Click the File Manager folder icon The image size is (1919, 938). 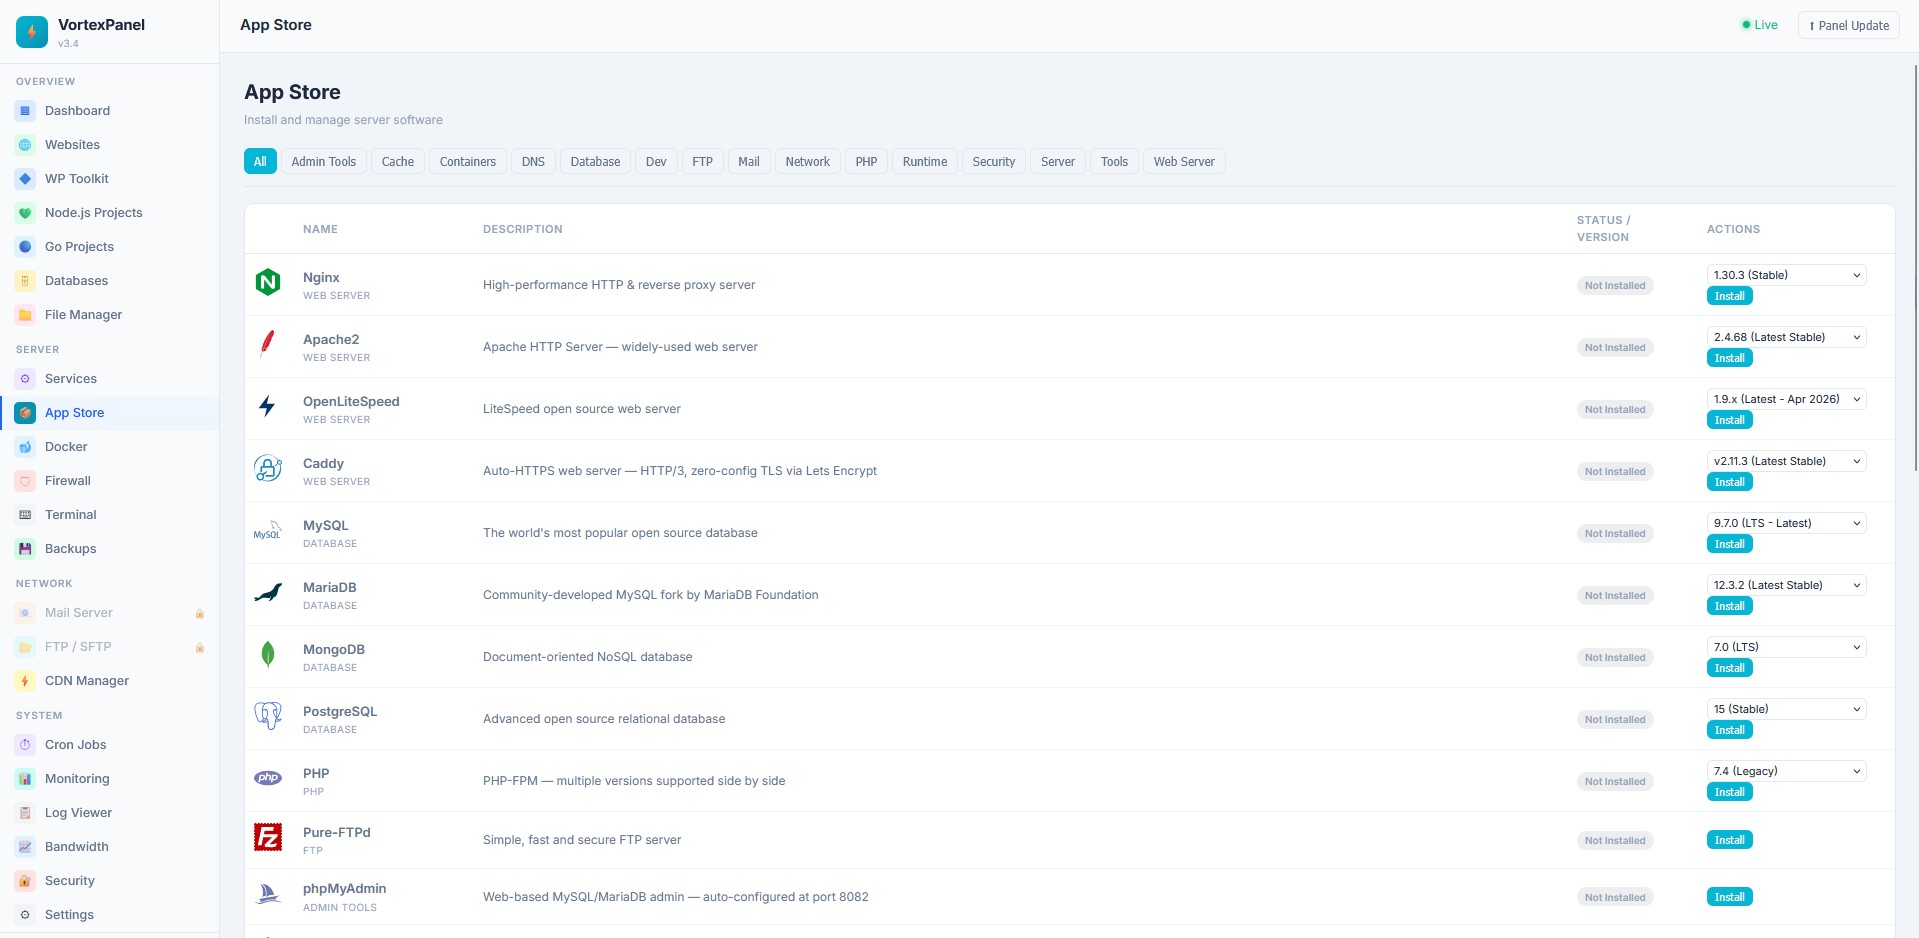[26, 315]
